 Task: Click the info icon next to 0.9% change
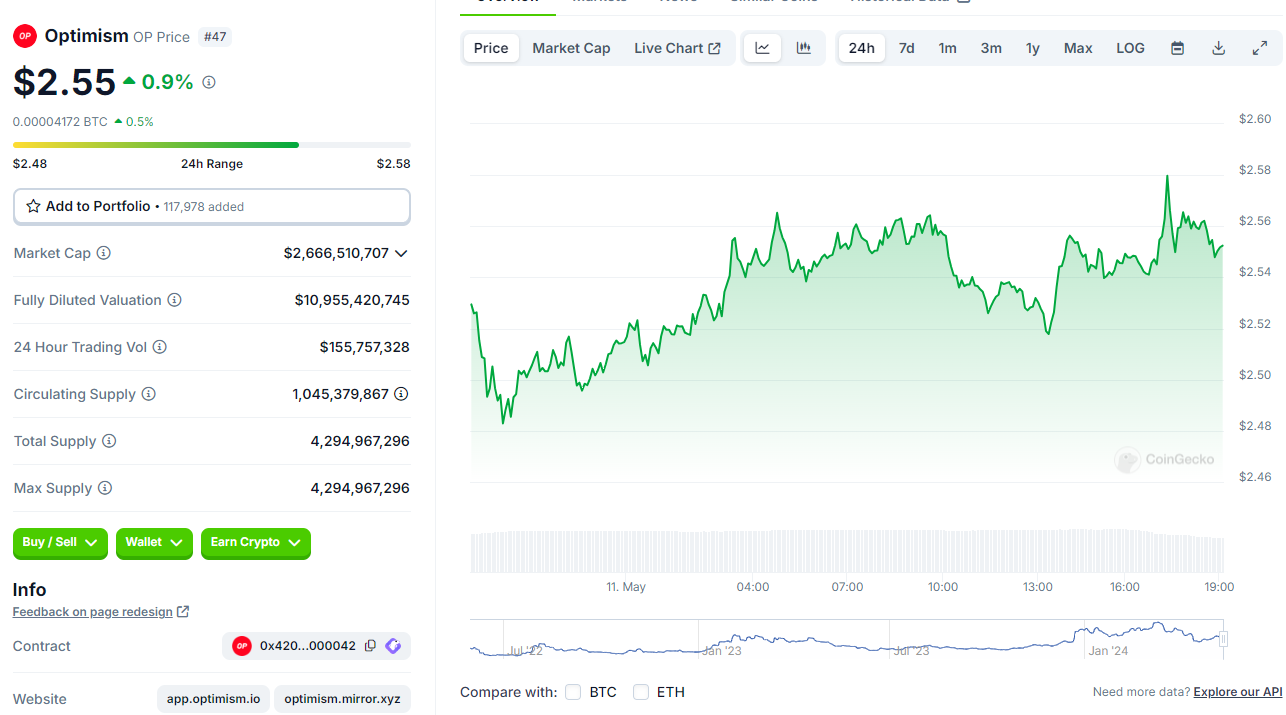pyautogui.click(x=209, y=82)
